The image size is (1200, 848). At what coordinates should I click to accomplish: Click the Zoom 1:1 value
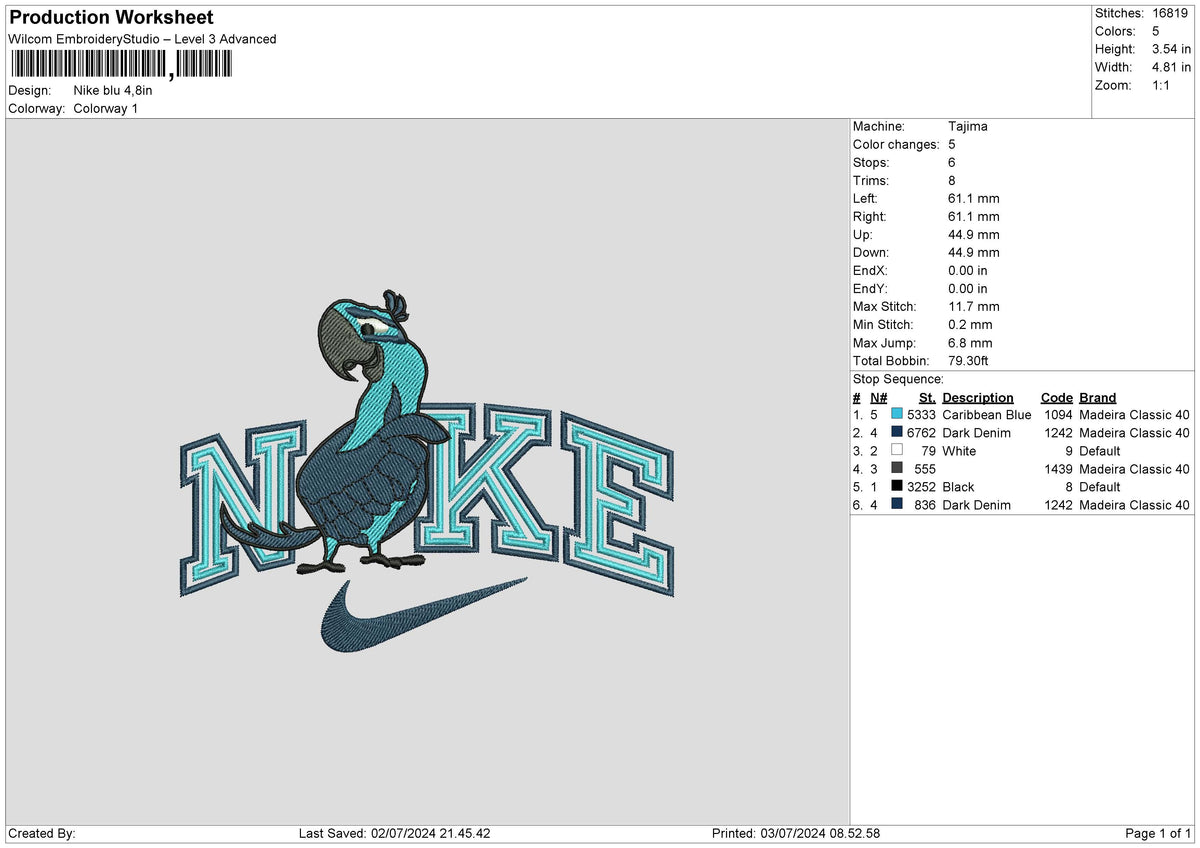(x=1161, y=85)
